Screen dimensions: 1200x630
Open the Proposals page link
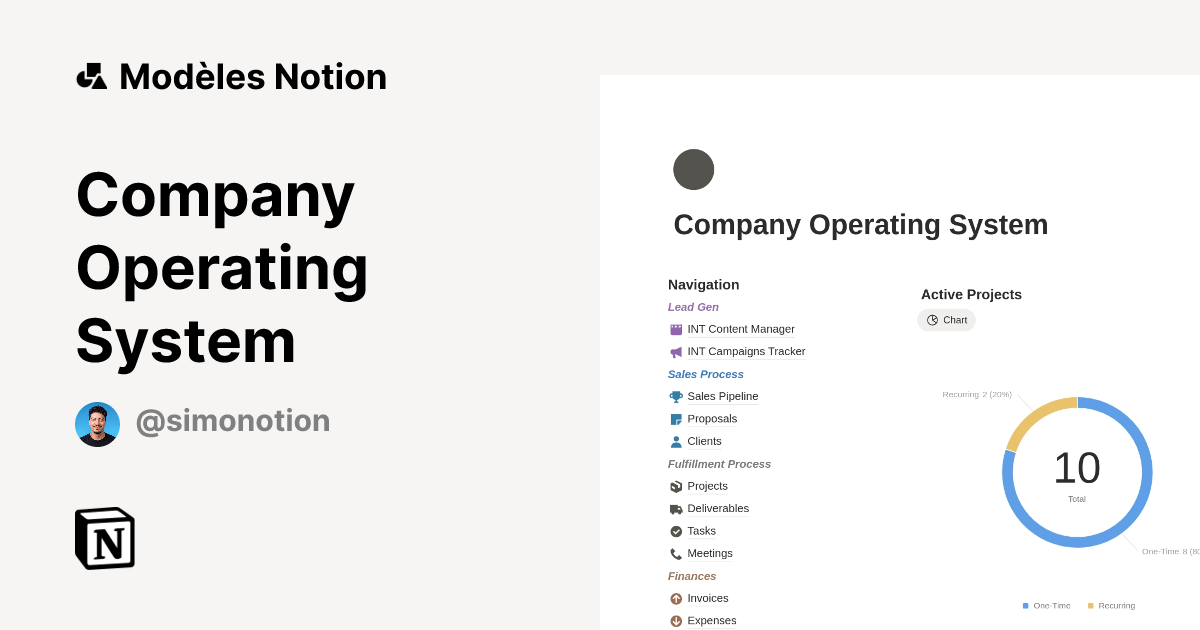point(712,419)
